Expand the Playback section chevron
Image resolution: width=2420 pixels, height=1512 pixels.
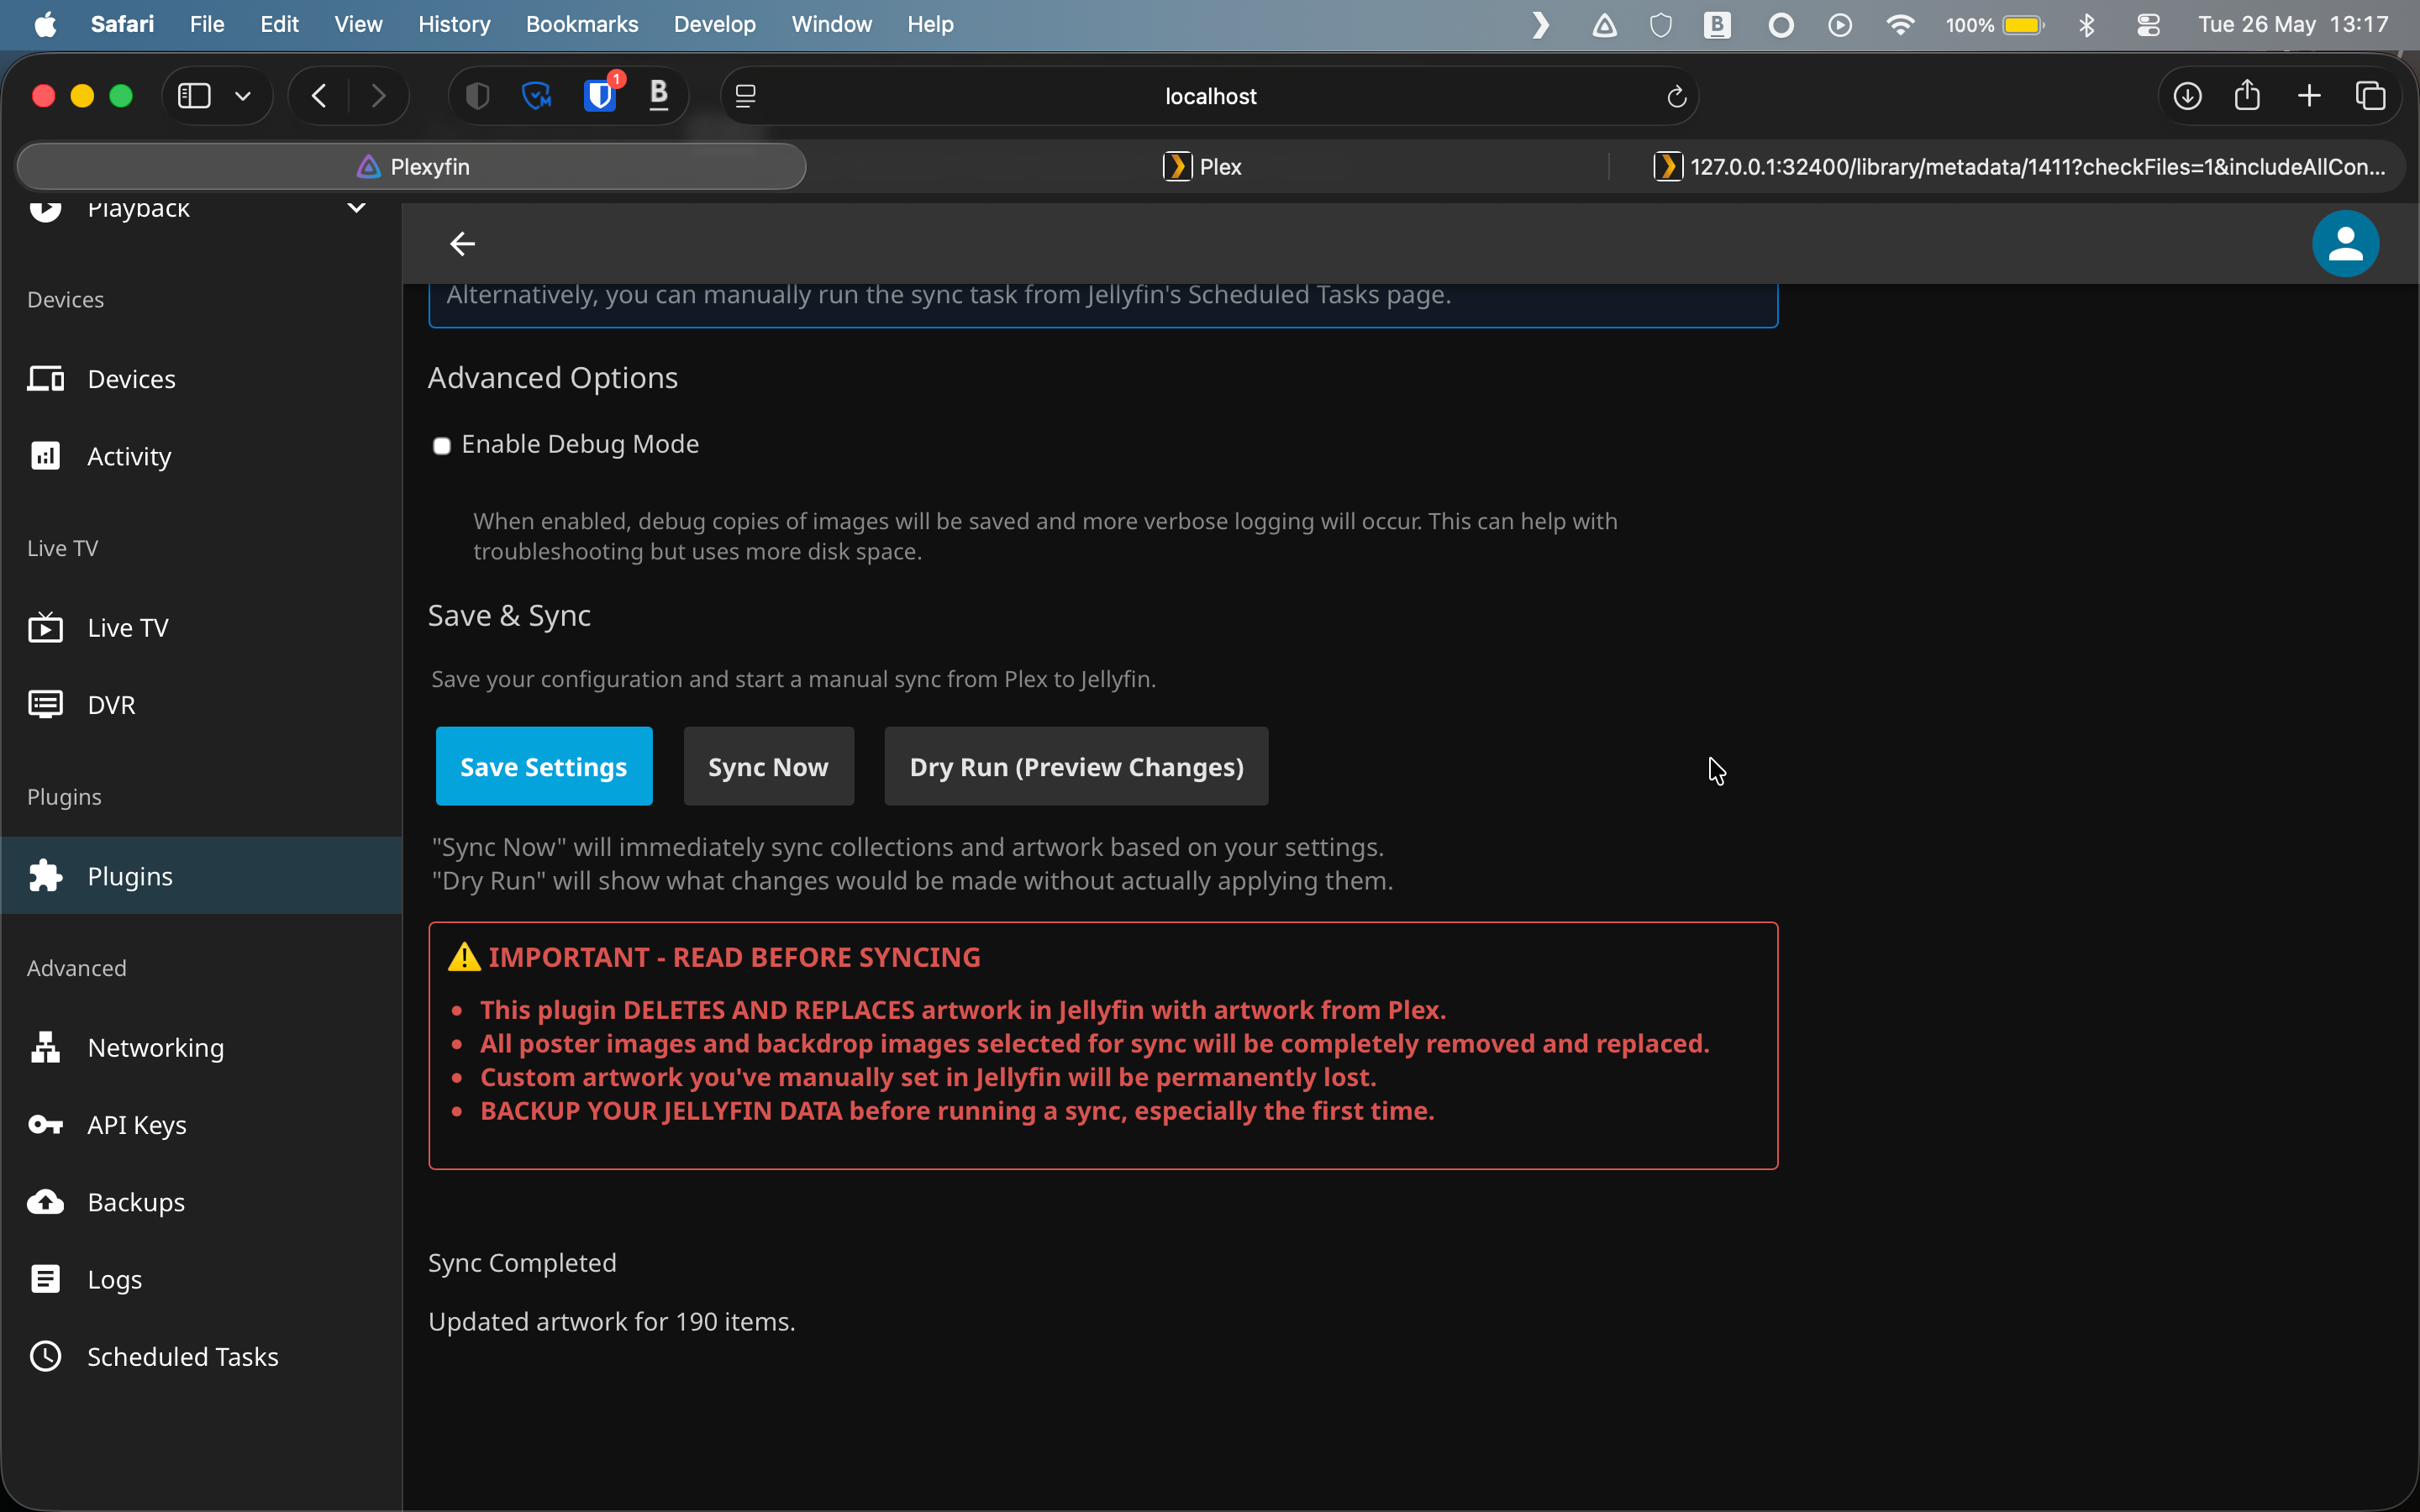point(357,208)
